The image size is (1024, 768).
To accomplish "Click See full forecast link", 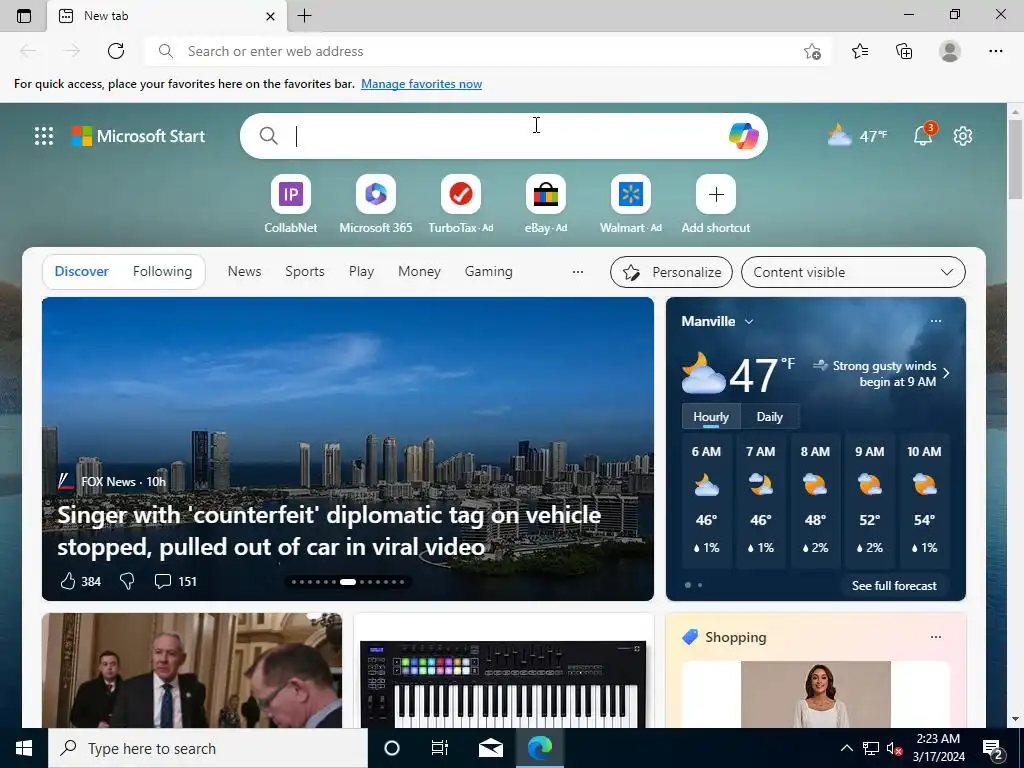I will (894, 585).
